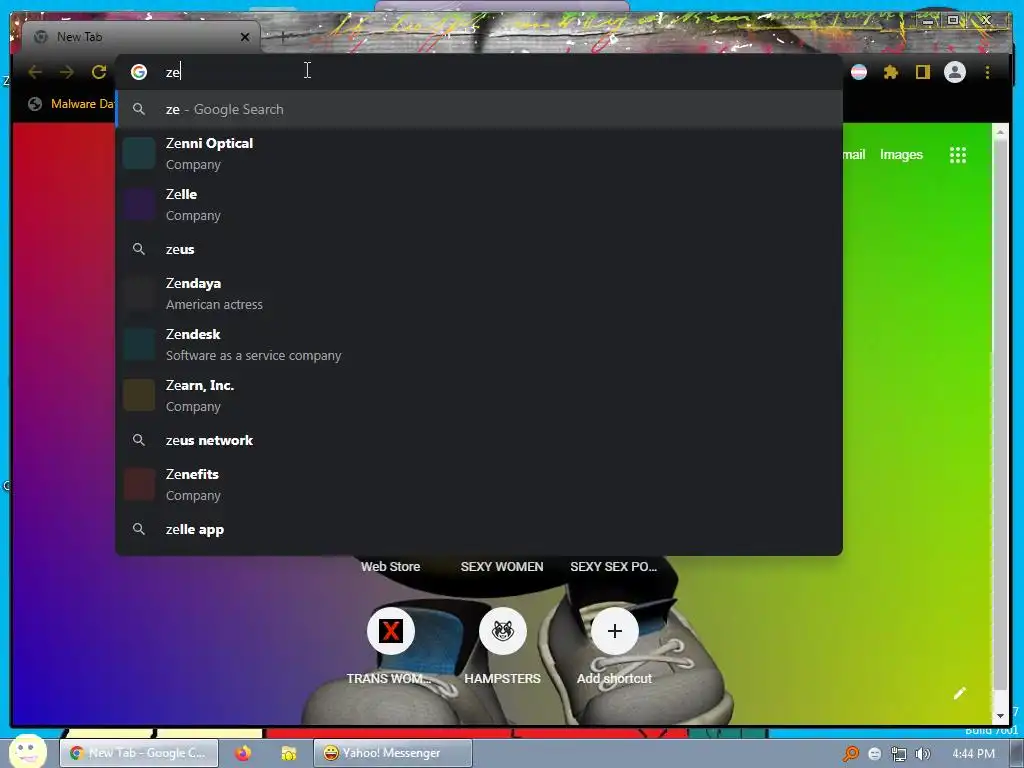This screenshot has width=1024, height=768.
Task: Click the Add shortcut plus button
Action: 615,631
